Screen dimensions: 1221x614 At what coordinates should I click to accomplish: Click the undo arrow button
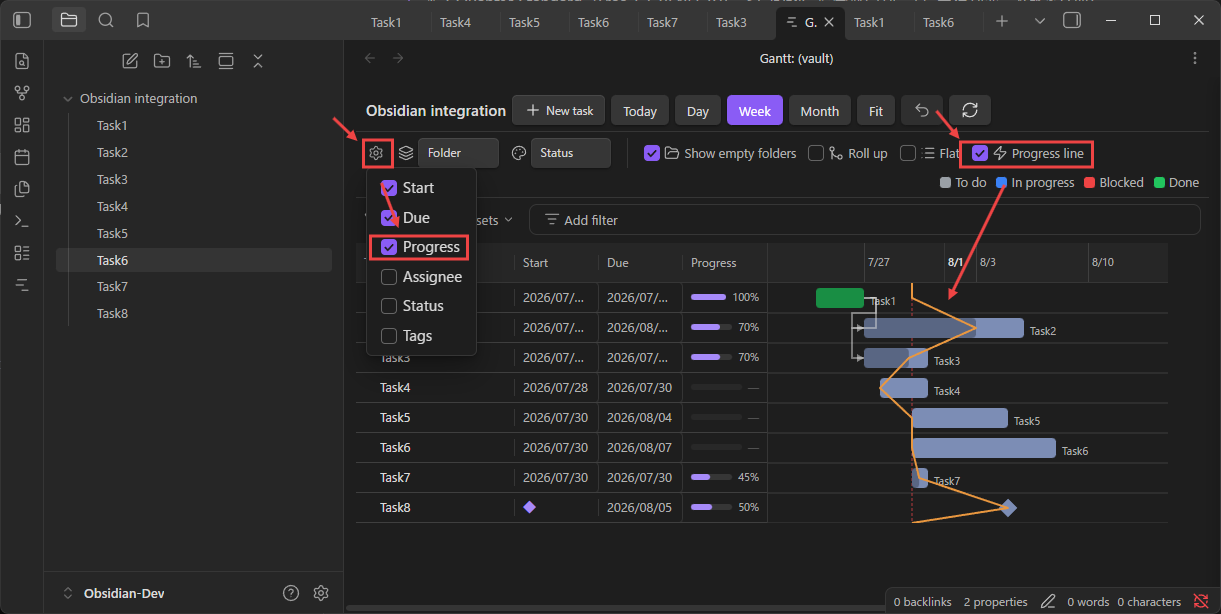[922, 110]
